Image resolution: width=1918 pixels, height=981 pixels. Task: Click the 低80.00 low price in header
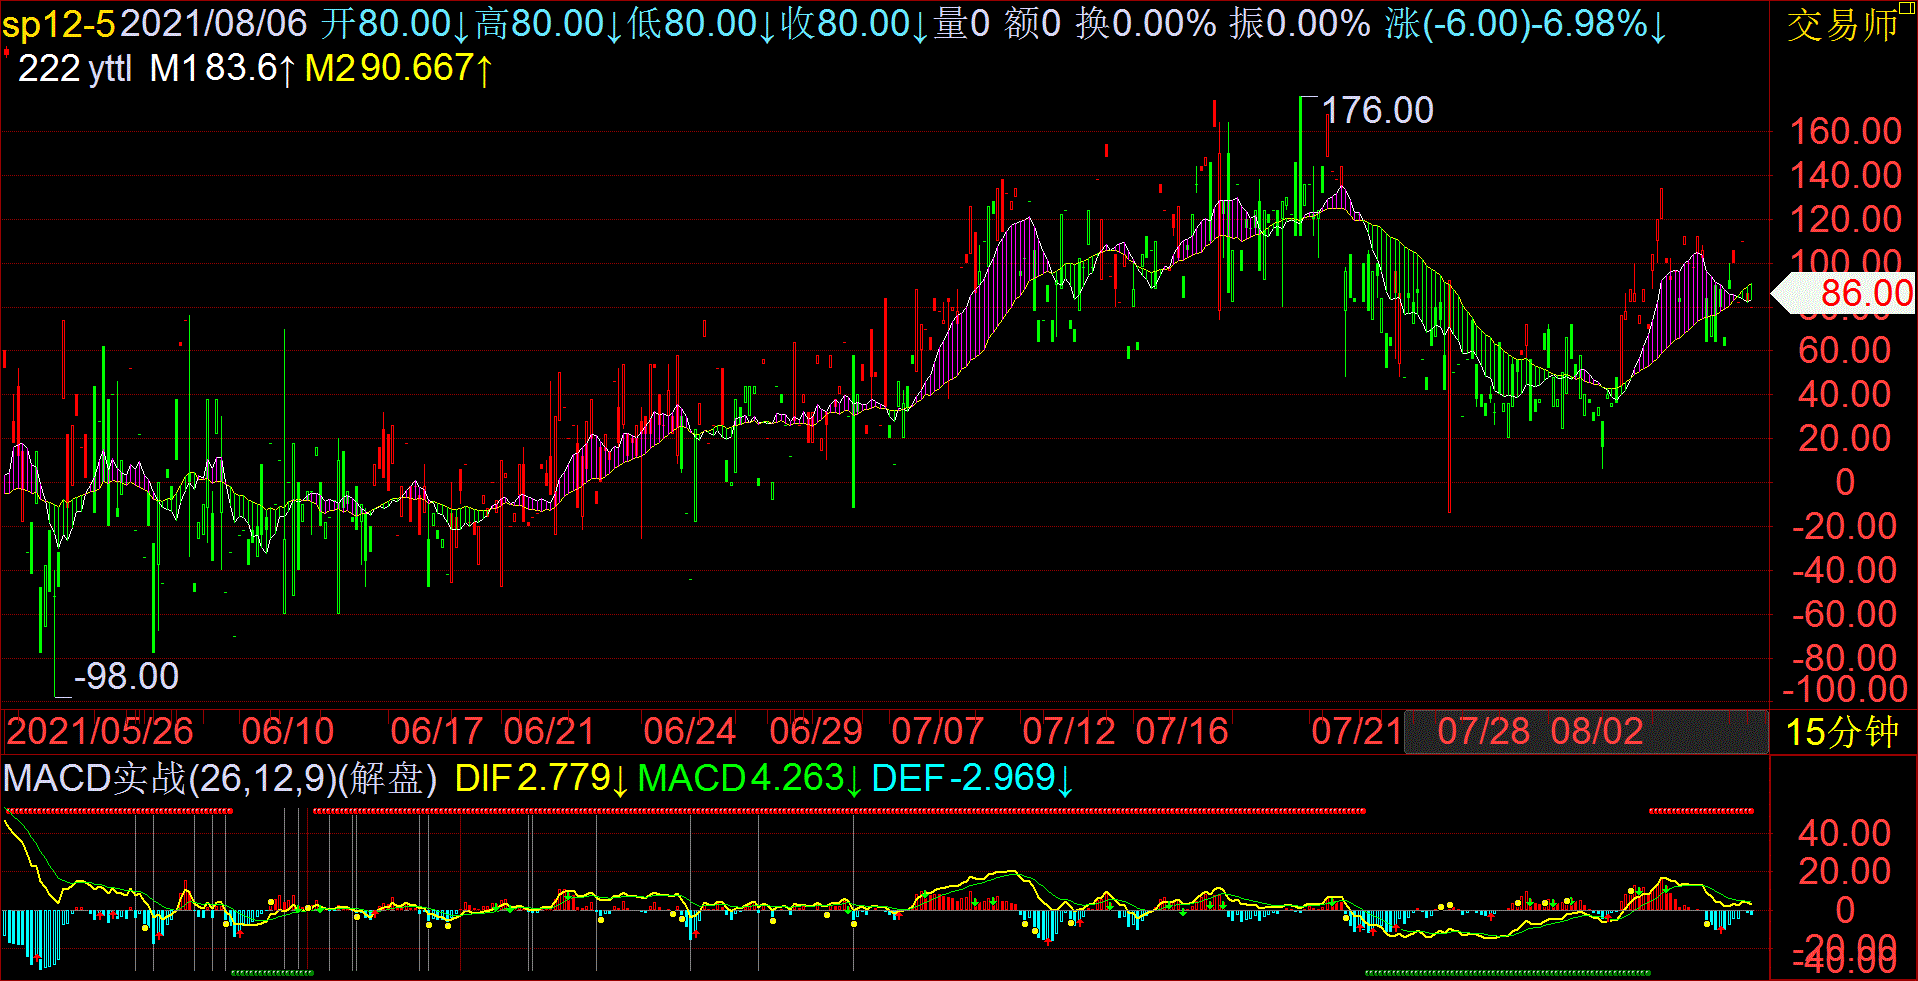(x=701, y=24)
